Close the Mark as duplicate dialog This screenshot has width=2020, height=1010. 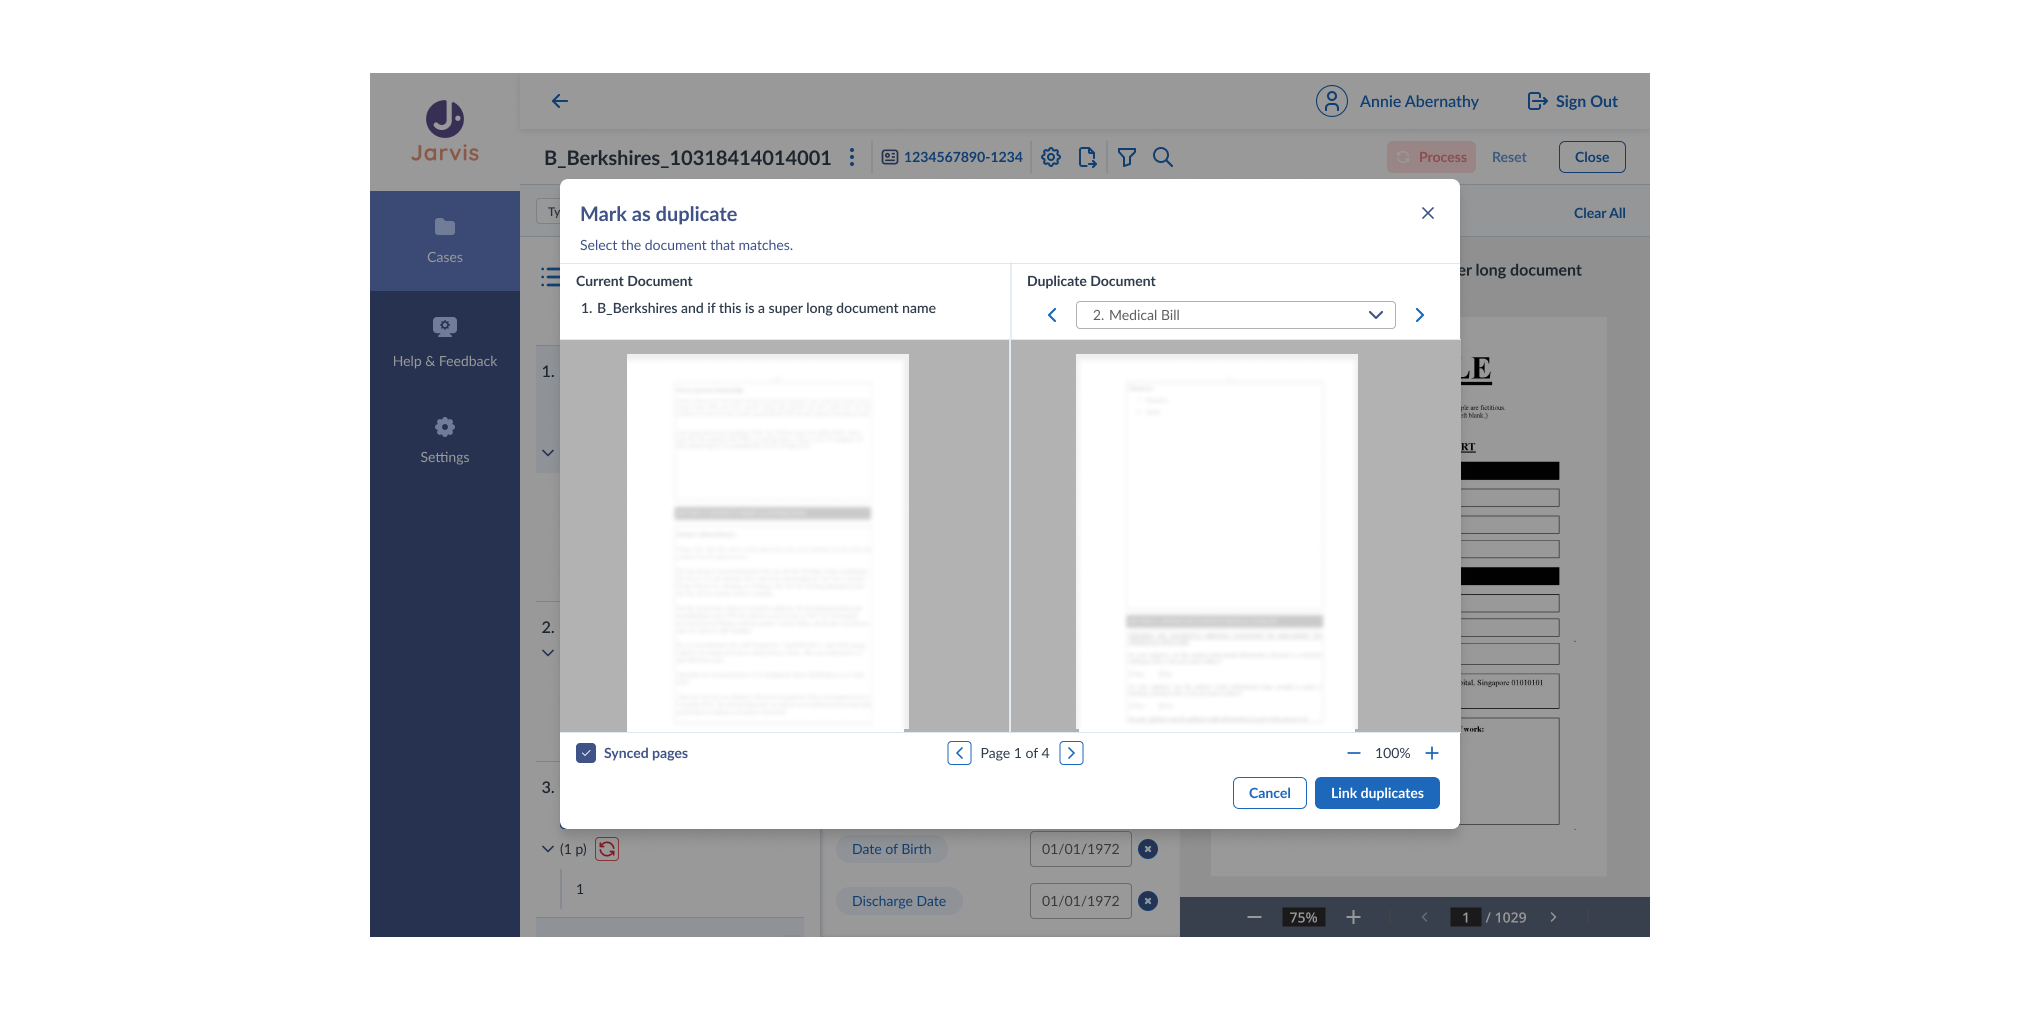[x=1428, y=213]
